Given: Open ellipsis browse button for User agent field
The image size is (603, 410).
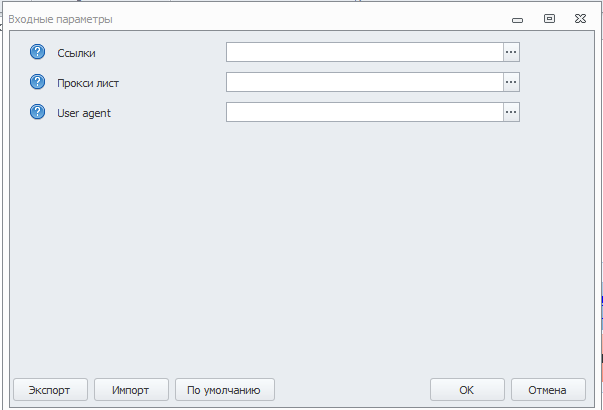Looking at the screenshot, I should point(511,112).
